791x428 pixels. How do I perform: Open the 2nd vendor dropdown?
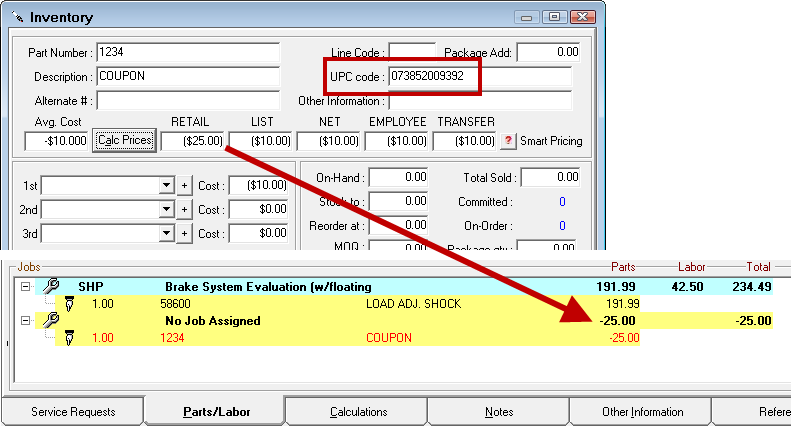166,210
